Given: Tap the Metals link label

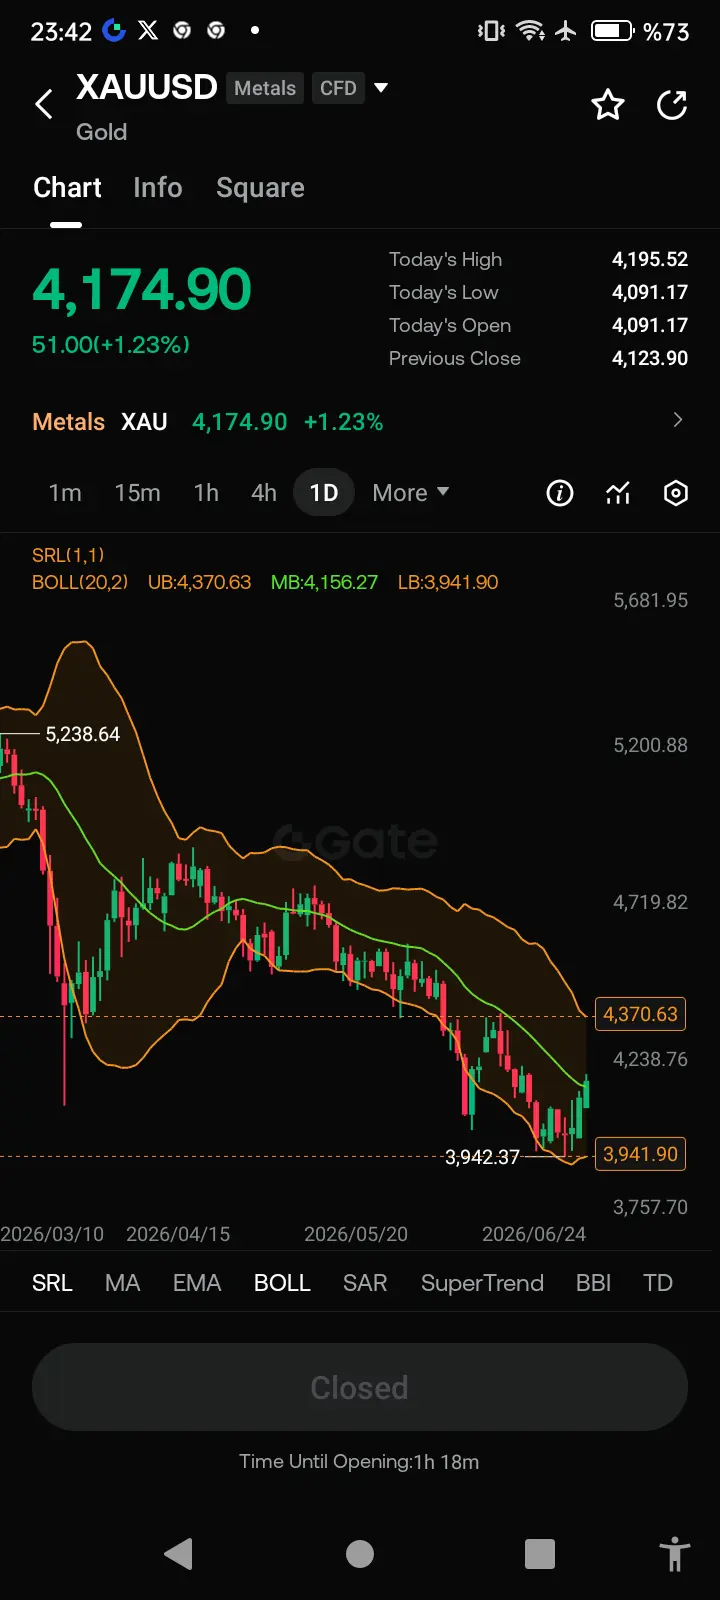Looking at the screenshot, I should (x=68, y=422).
